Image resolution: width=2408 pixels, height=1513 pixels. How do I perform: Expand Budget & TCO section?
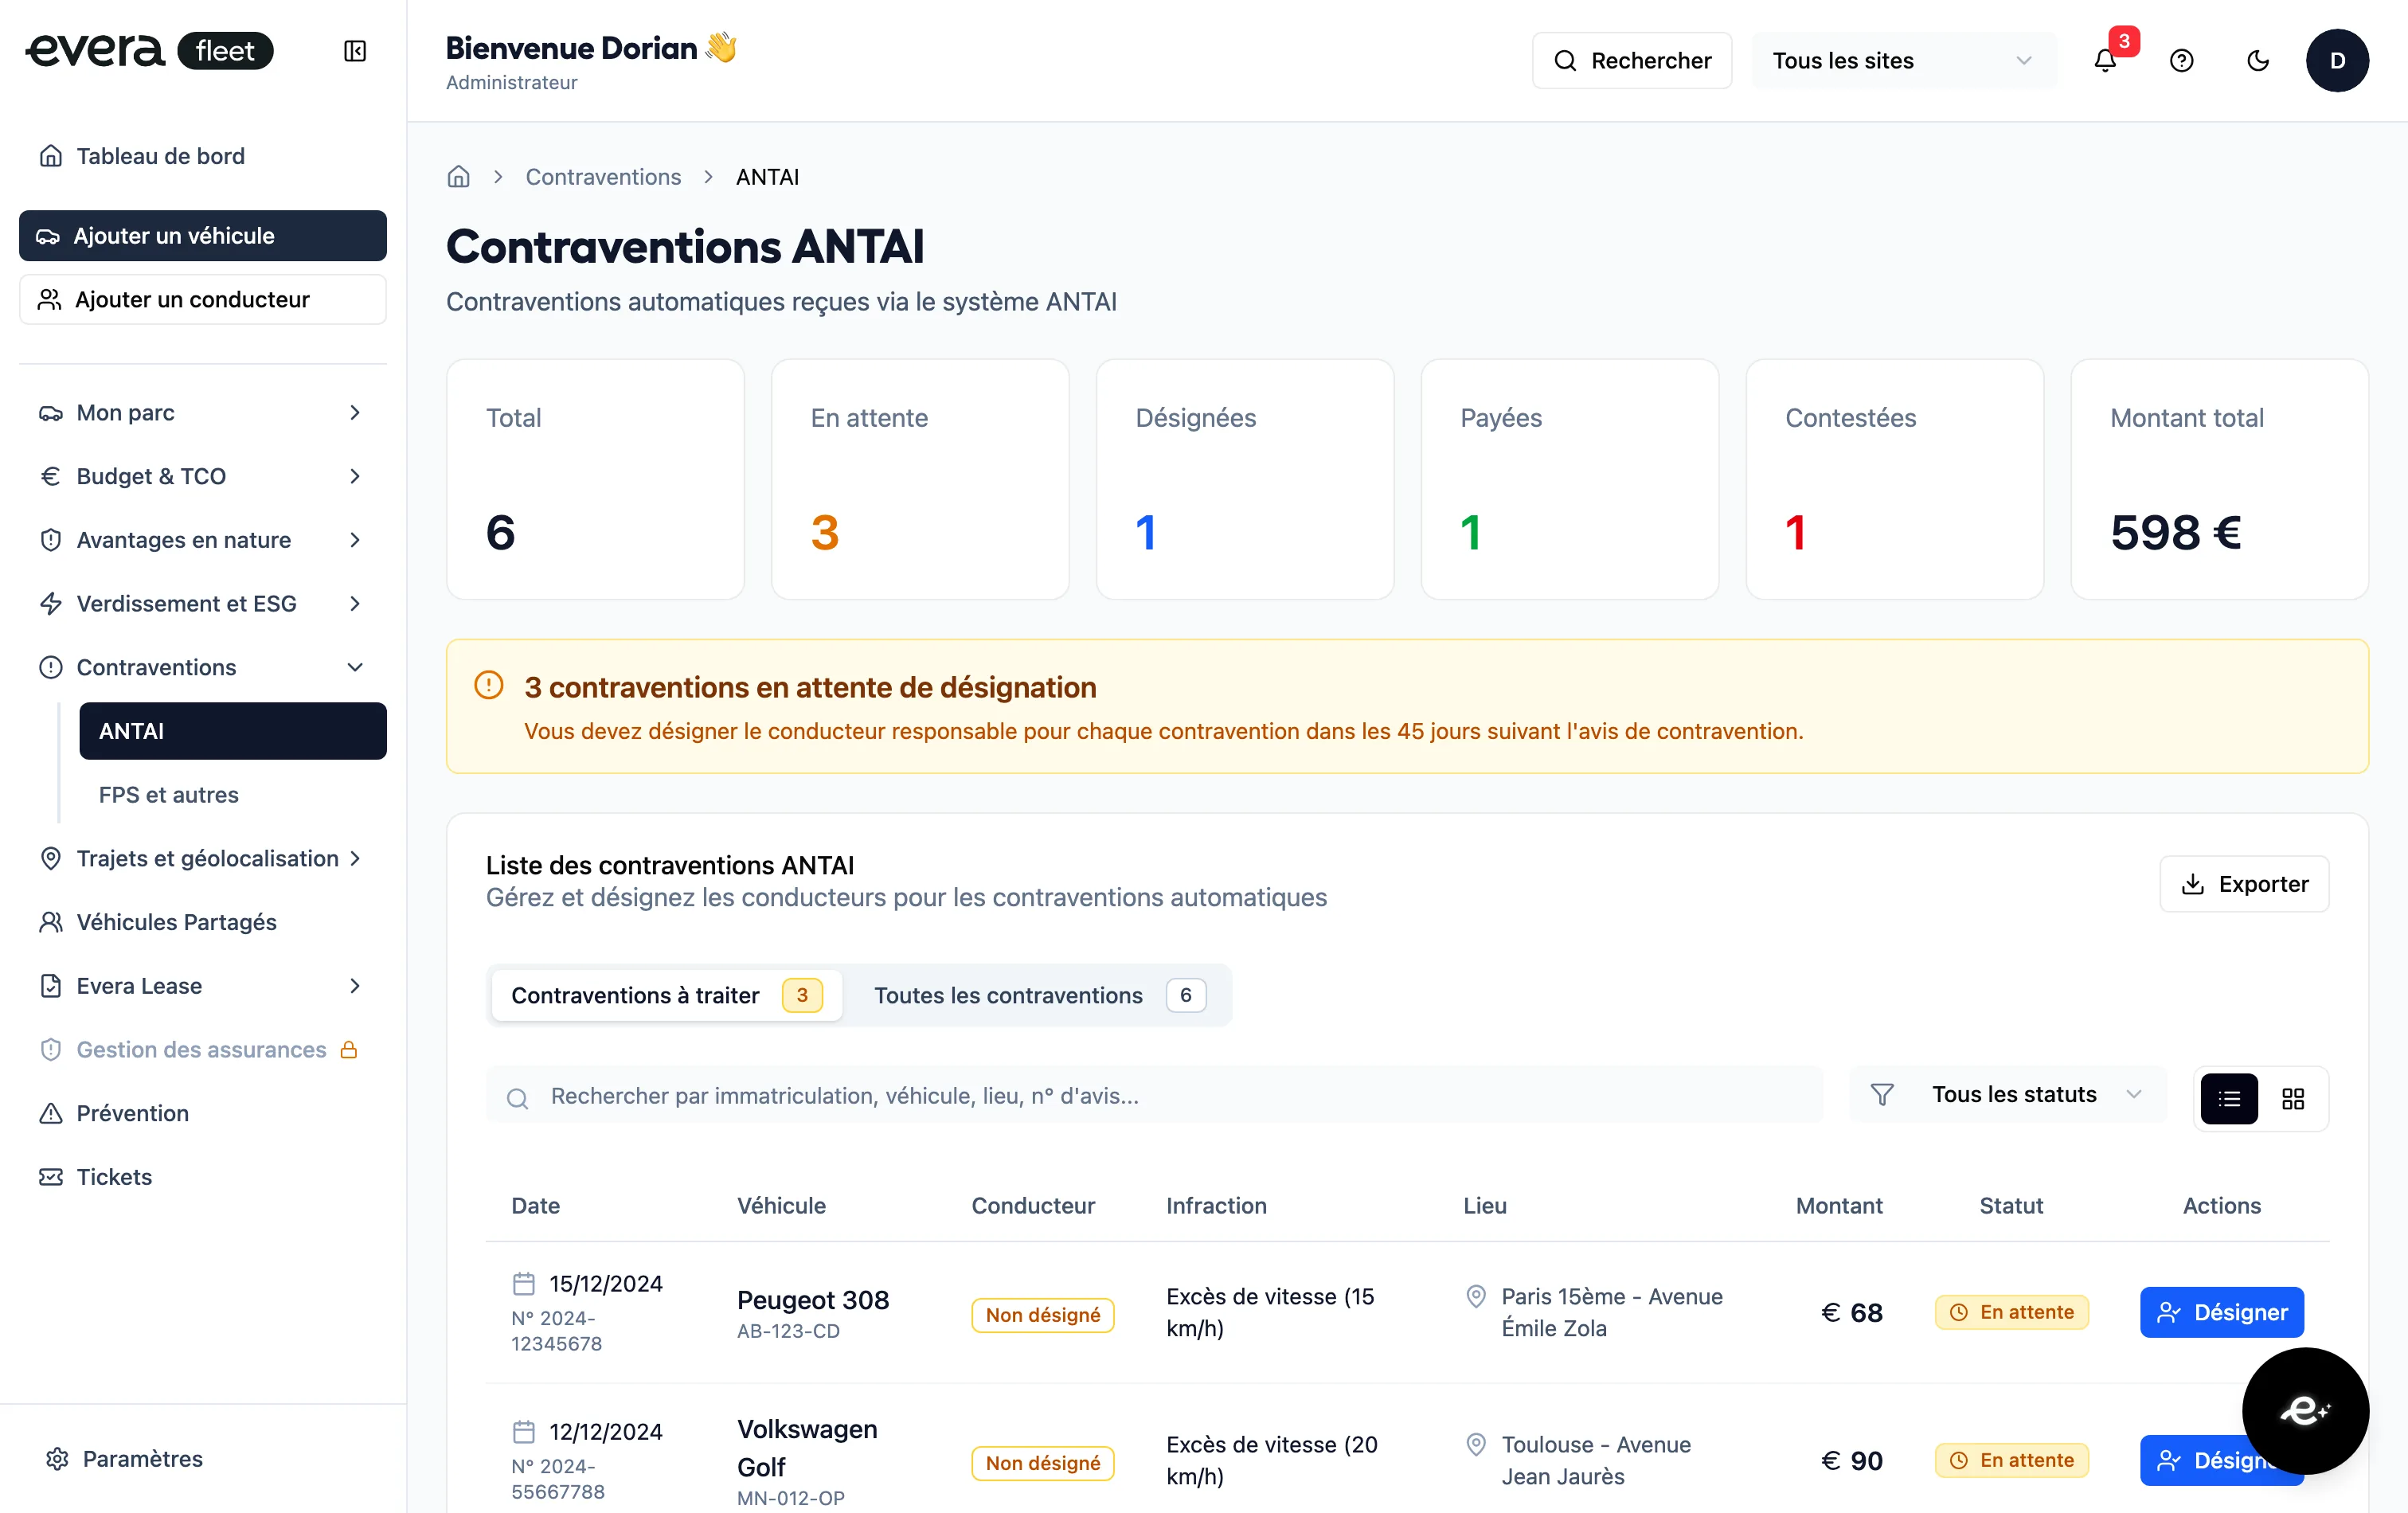[x=203, y=476]
